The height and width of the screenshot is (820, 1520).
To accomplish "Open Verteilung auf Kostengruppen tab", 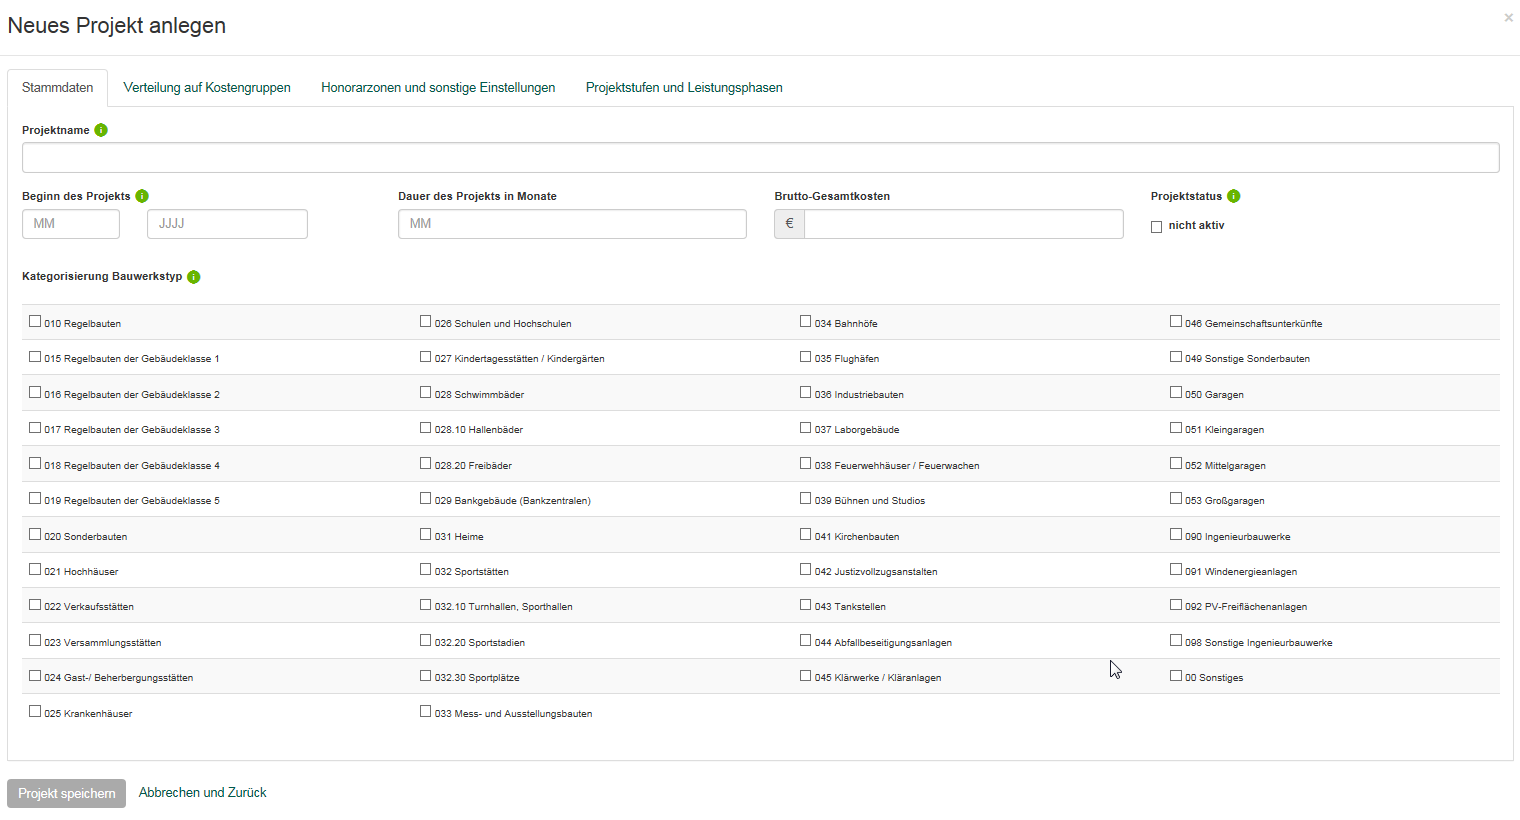I will (x=207, y=88).
